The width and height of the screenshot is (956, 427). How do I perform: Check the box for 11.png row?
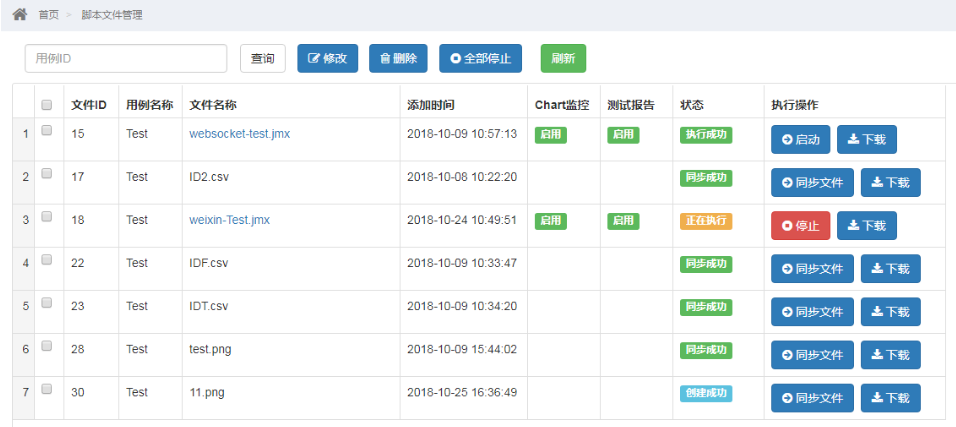[x=46, y=389]
